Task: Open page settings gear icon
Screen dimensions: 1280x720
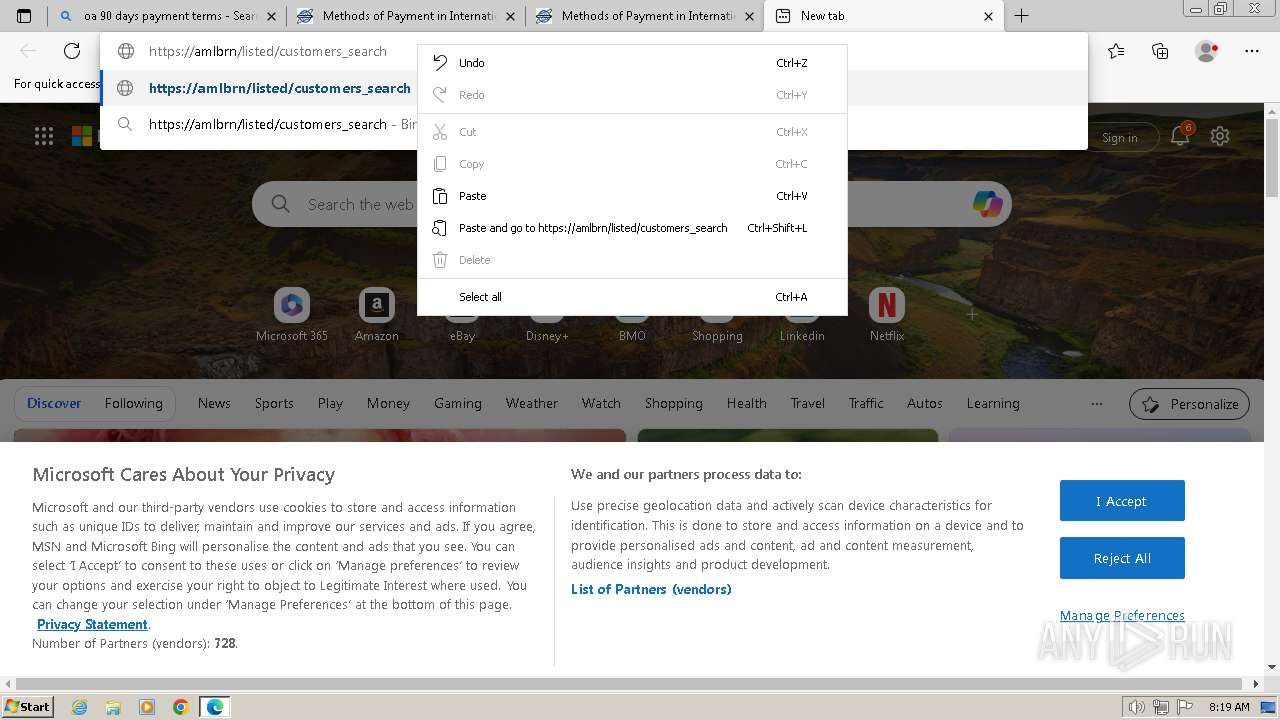Action: (1220, 137)
